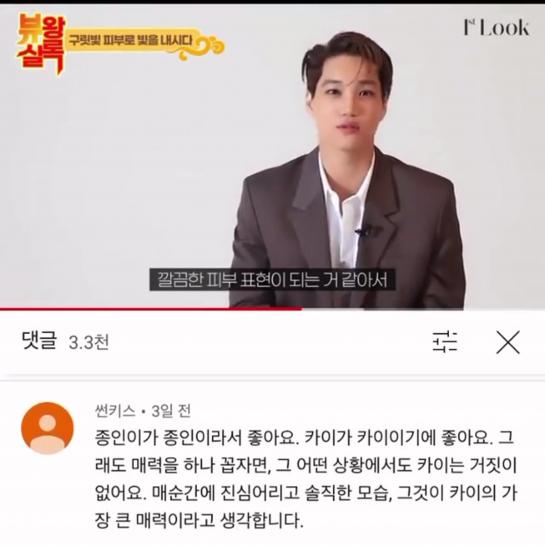The height and width of the screenshot is (545, 545).
Task: Click the 3.3천 comment count
Action: pyautogui.click(x=89, y=342)
